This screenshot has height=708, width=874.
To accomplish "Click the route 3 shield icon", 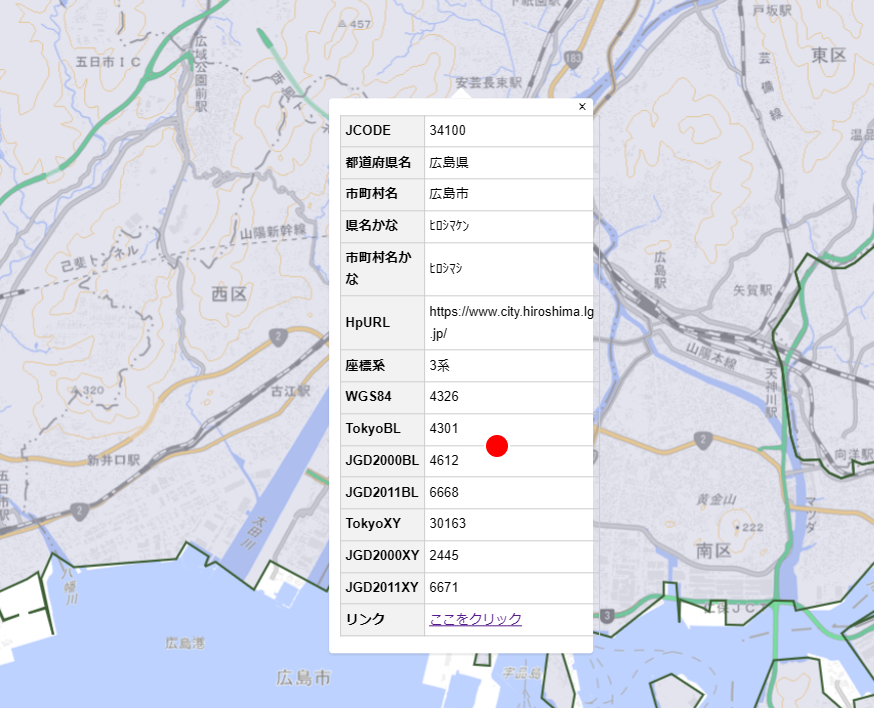I will click(607, 614).
